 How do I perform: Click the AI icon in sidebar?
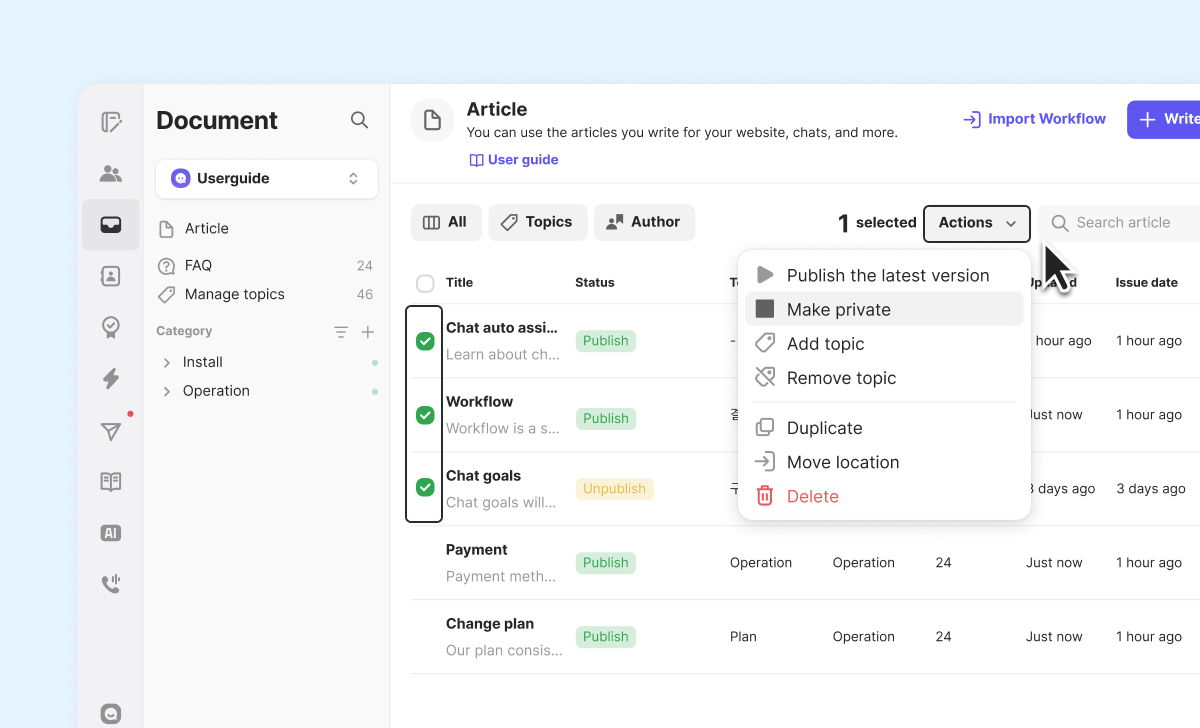(111, 533)
